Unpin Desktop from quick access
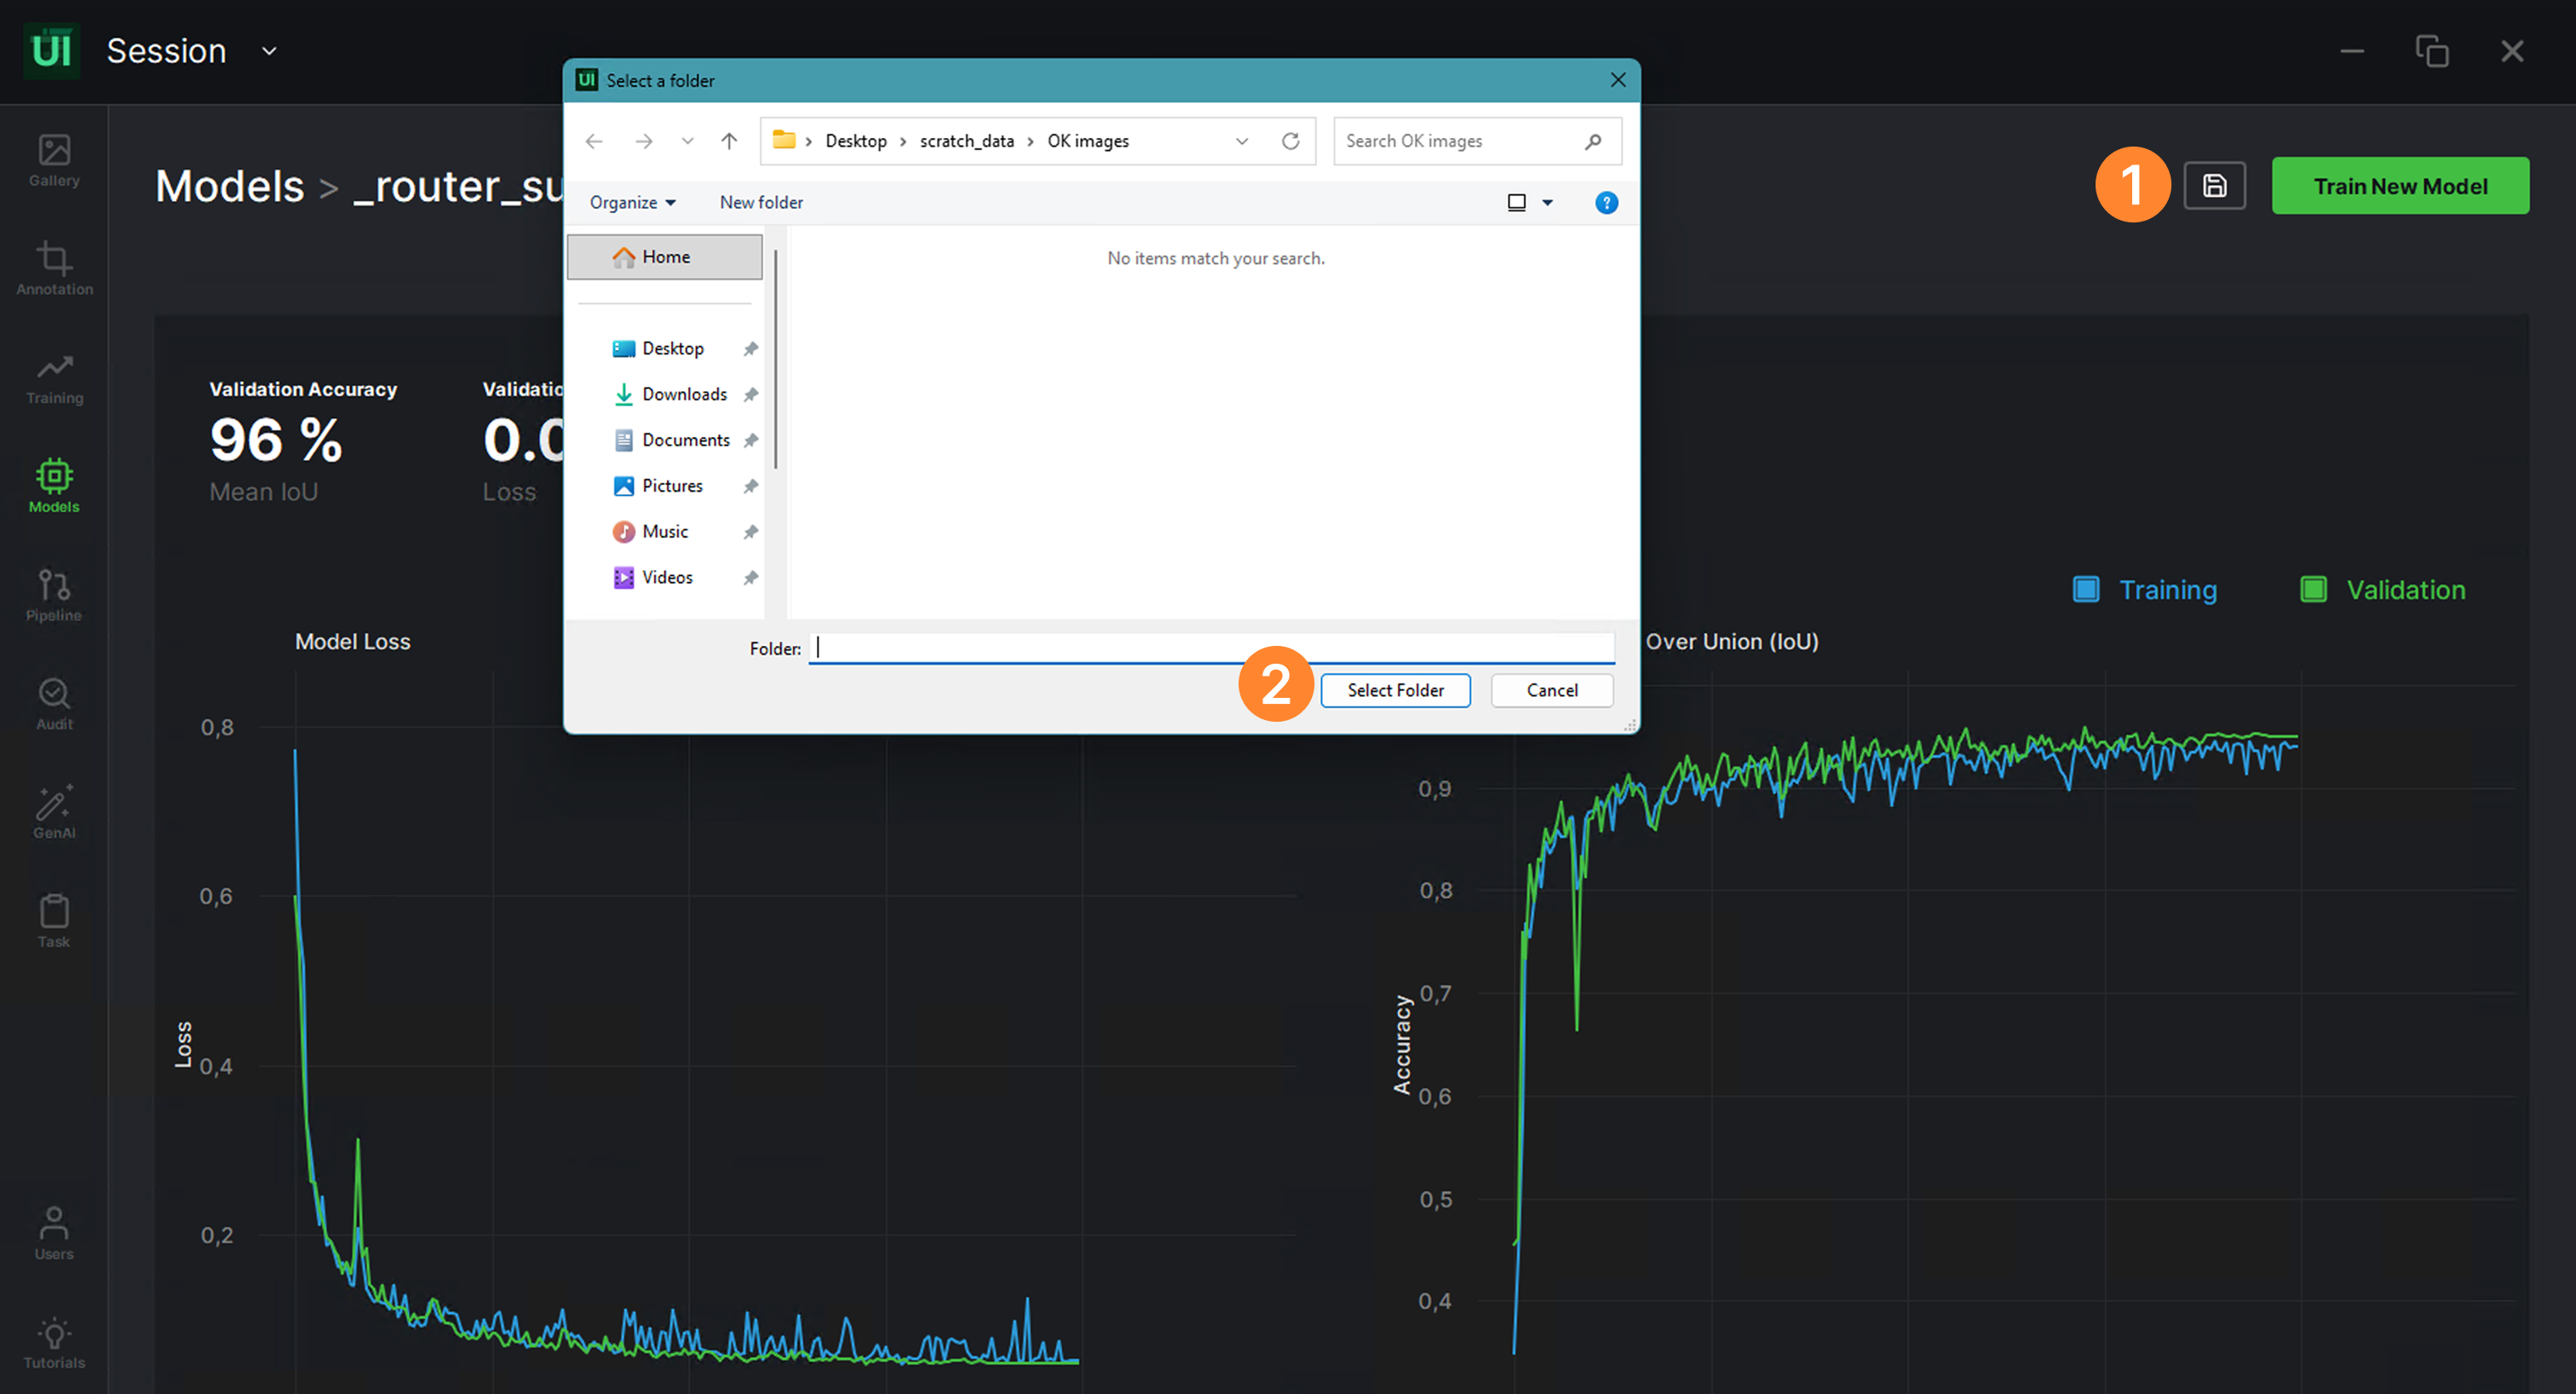This screenshot has height=1394, width=2576. point(750,349)
